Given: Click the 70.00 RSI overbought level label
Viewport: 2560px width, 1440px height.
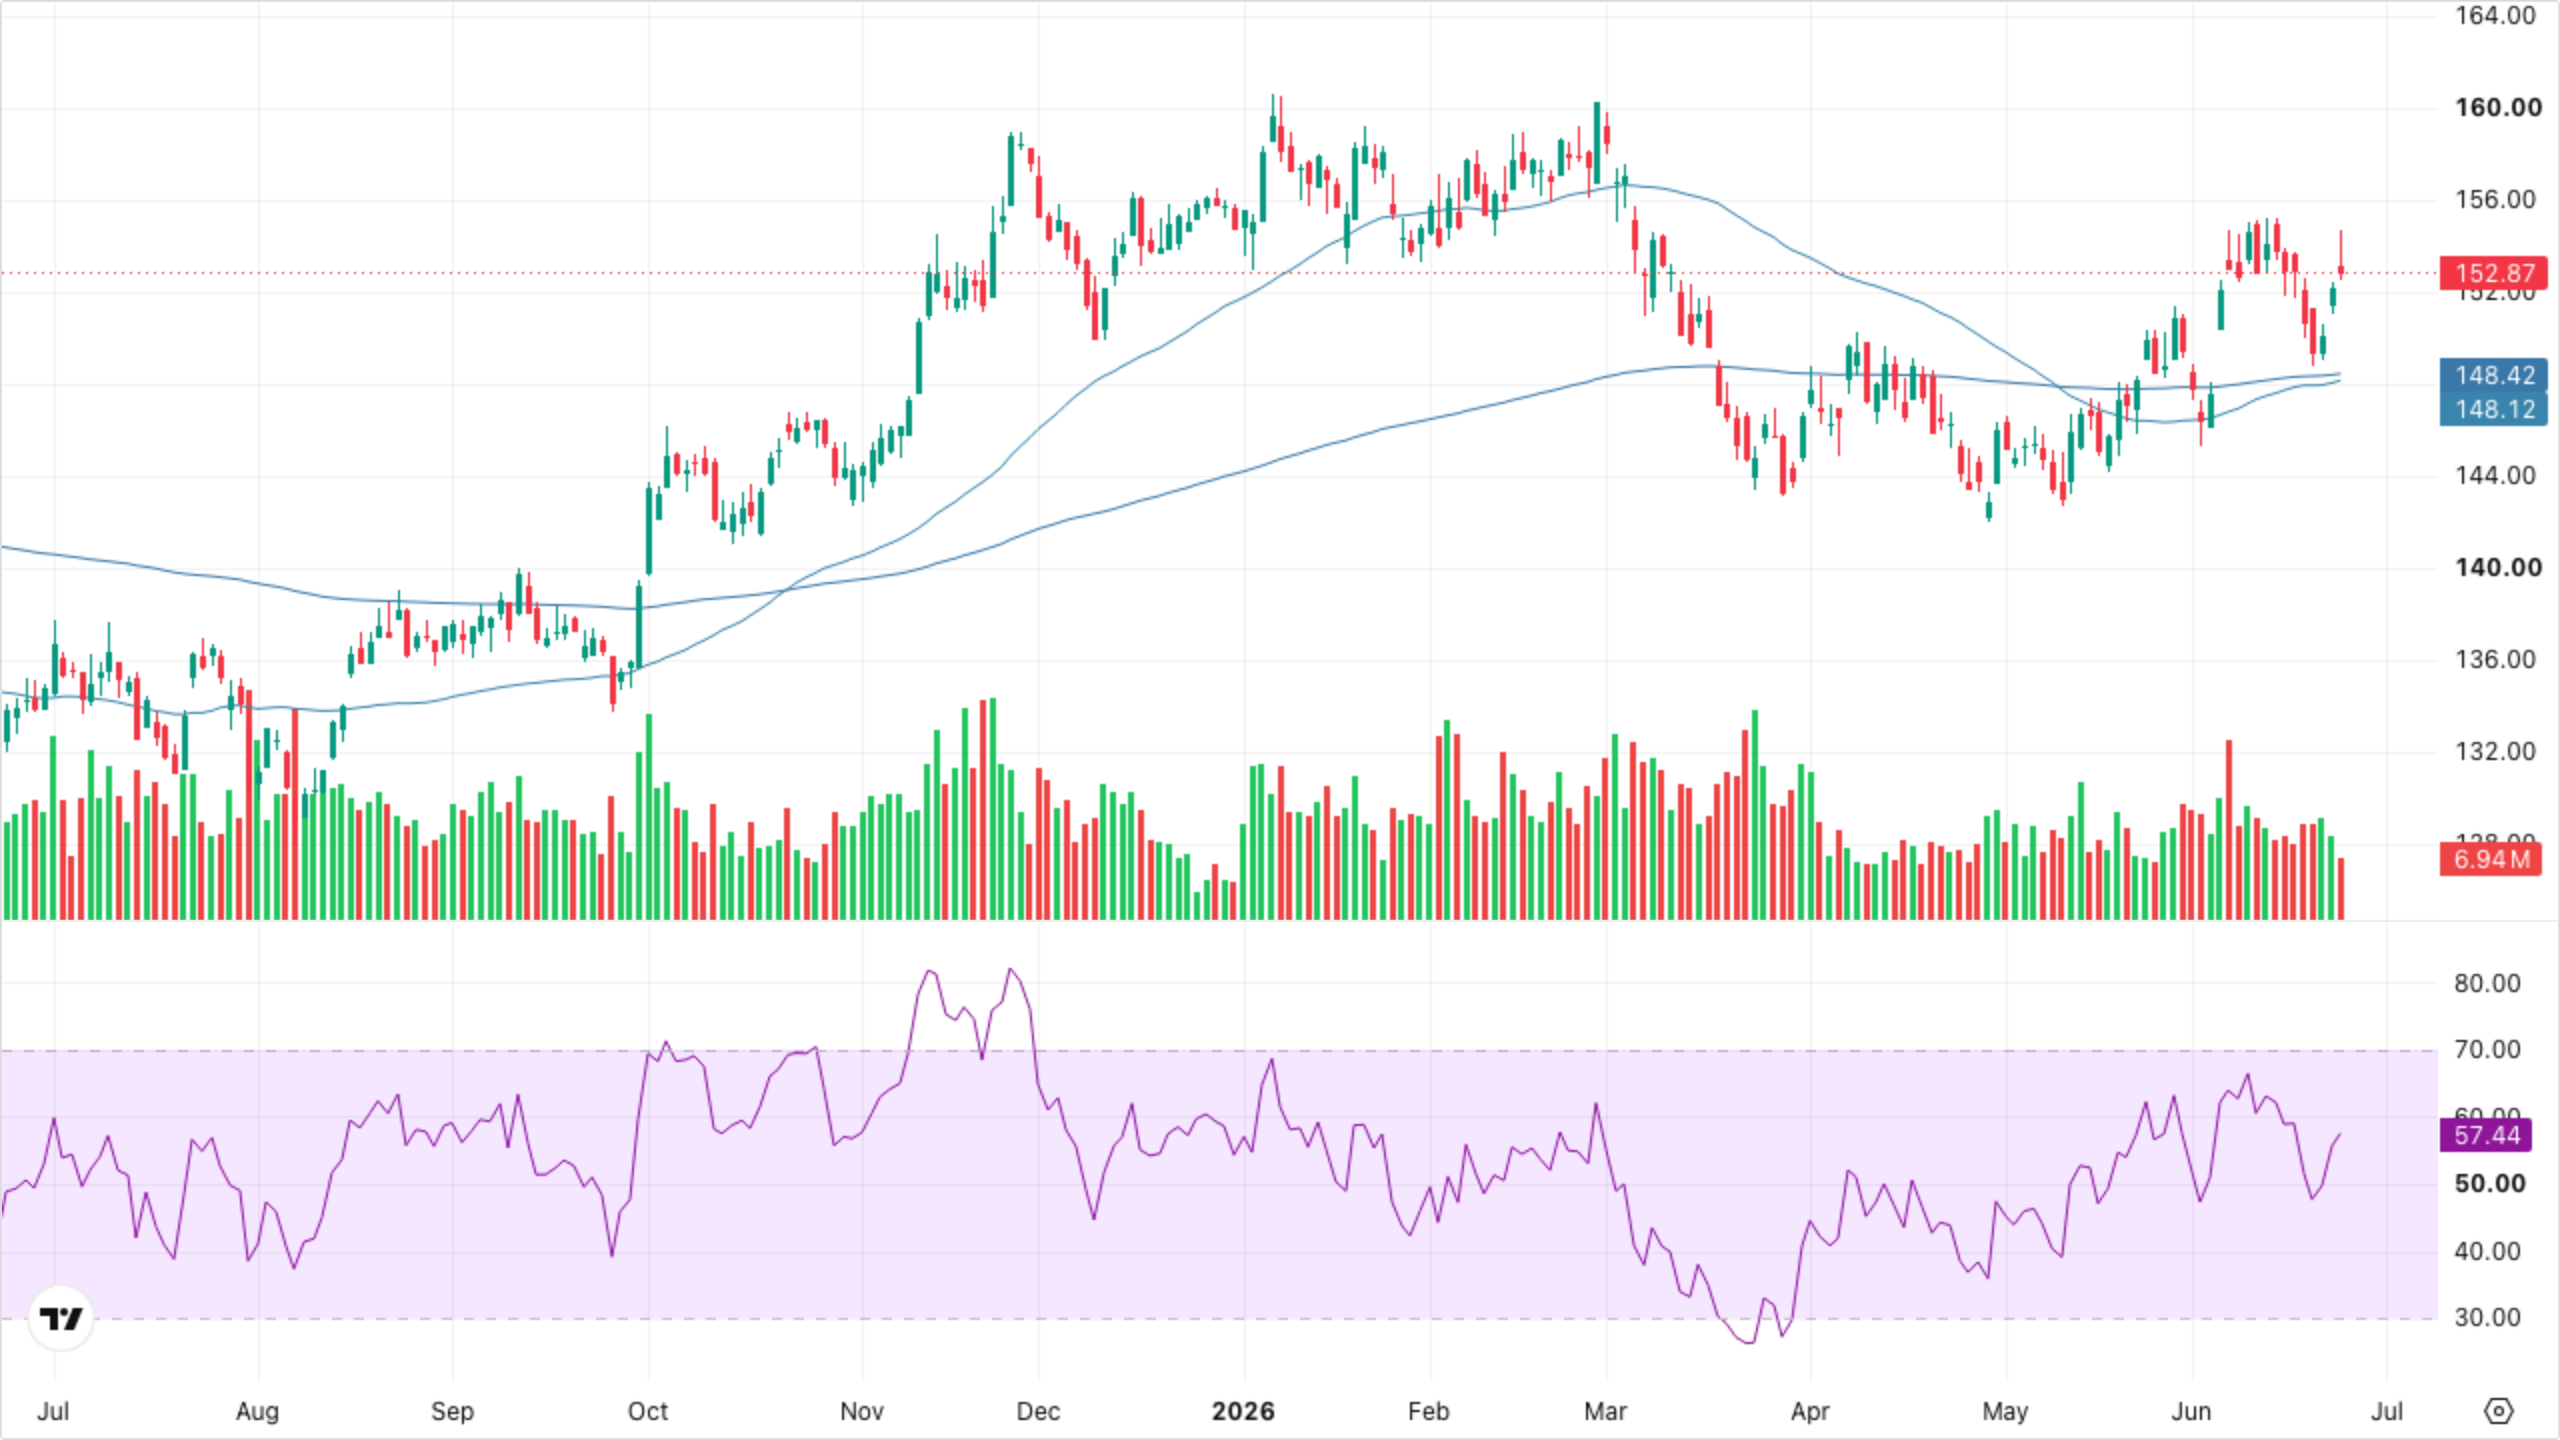Looking at the screenshot, I should tap(2487, 1049).
